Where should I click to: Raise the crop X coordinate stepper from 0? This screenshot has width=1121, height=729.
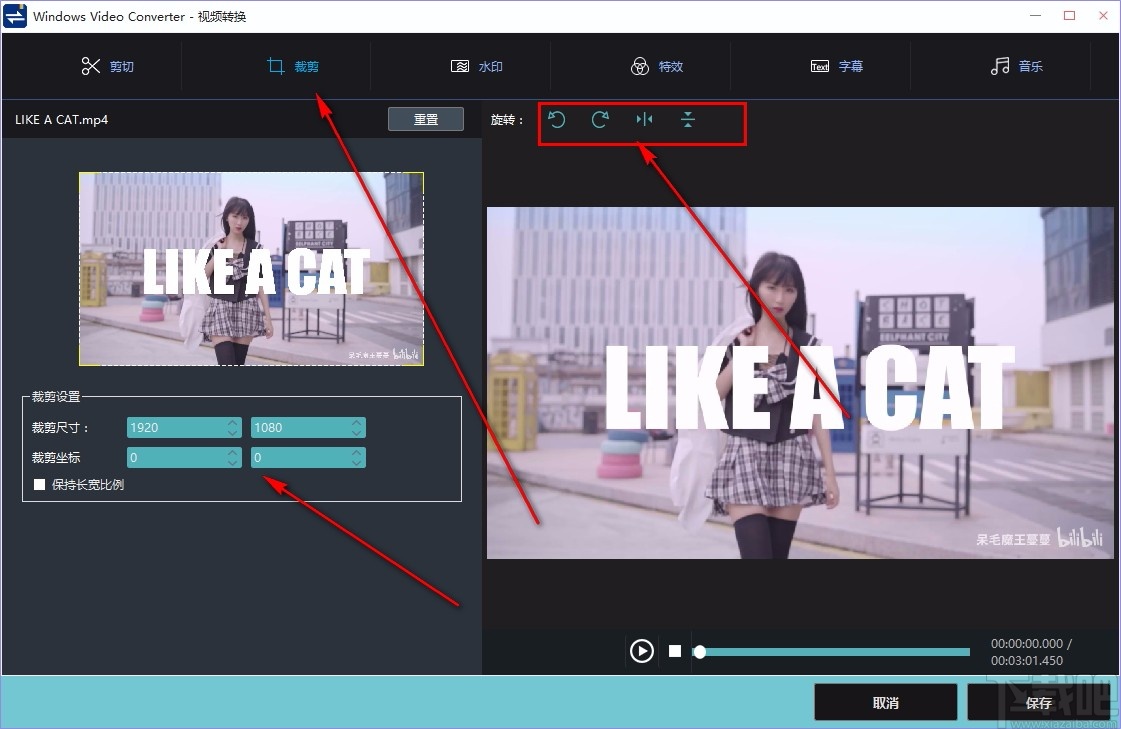pos(232,453)
